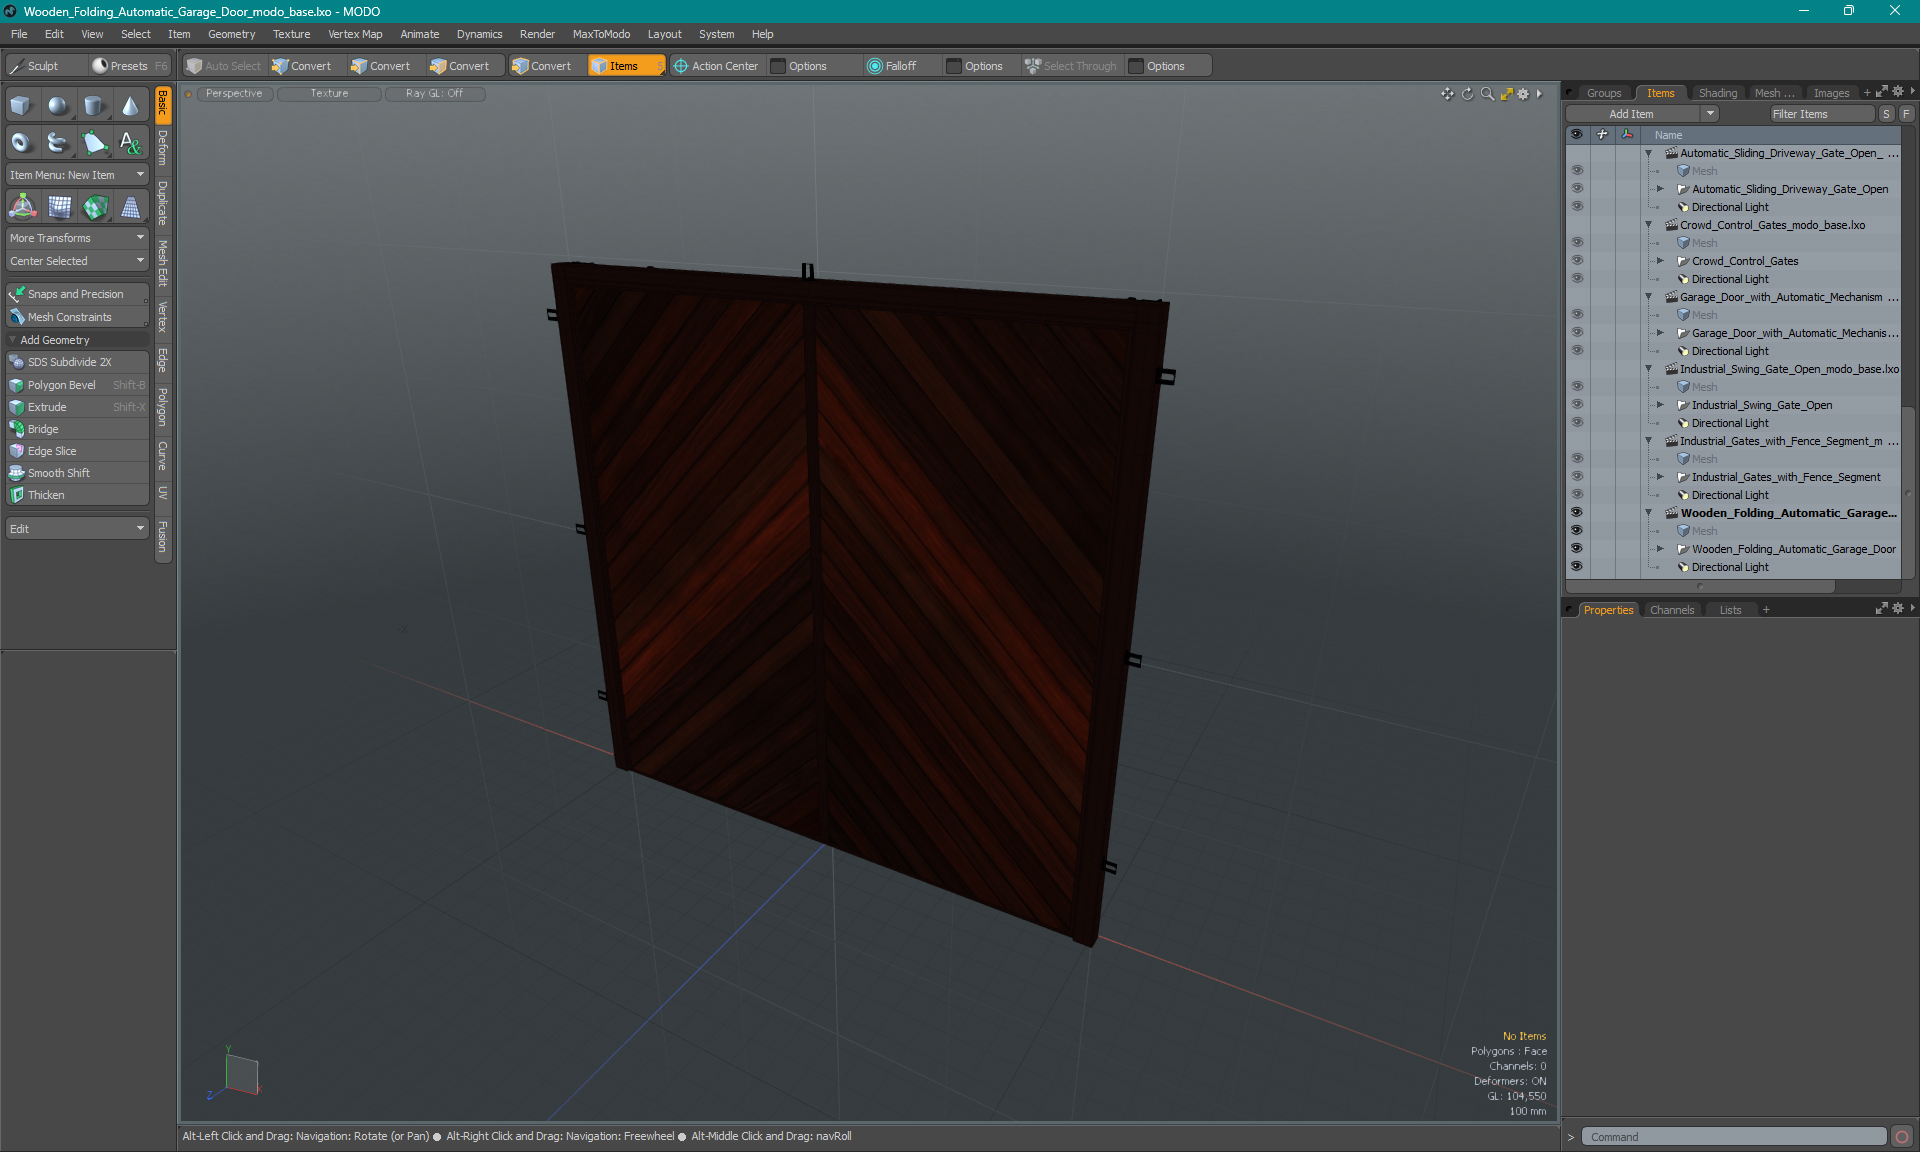1920x1152 pixels.
Task: Click the command record button
Action: click(1901, 1137)
